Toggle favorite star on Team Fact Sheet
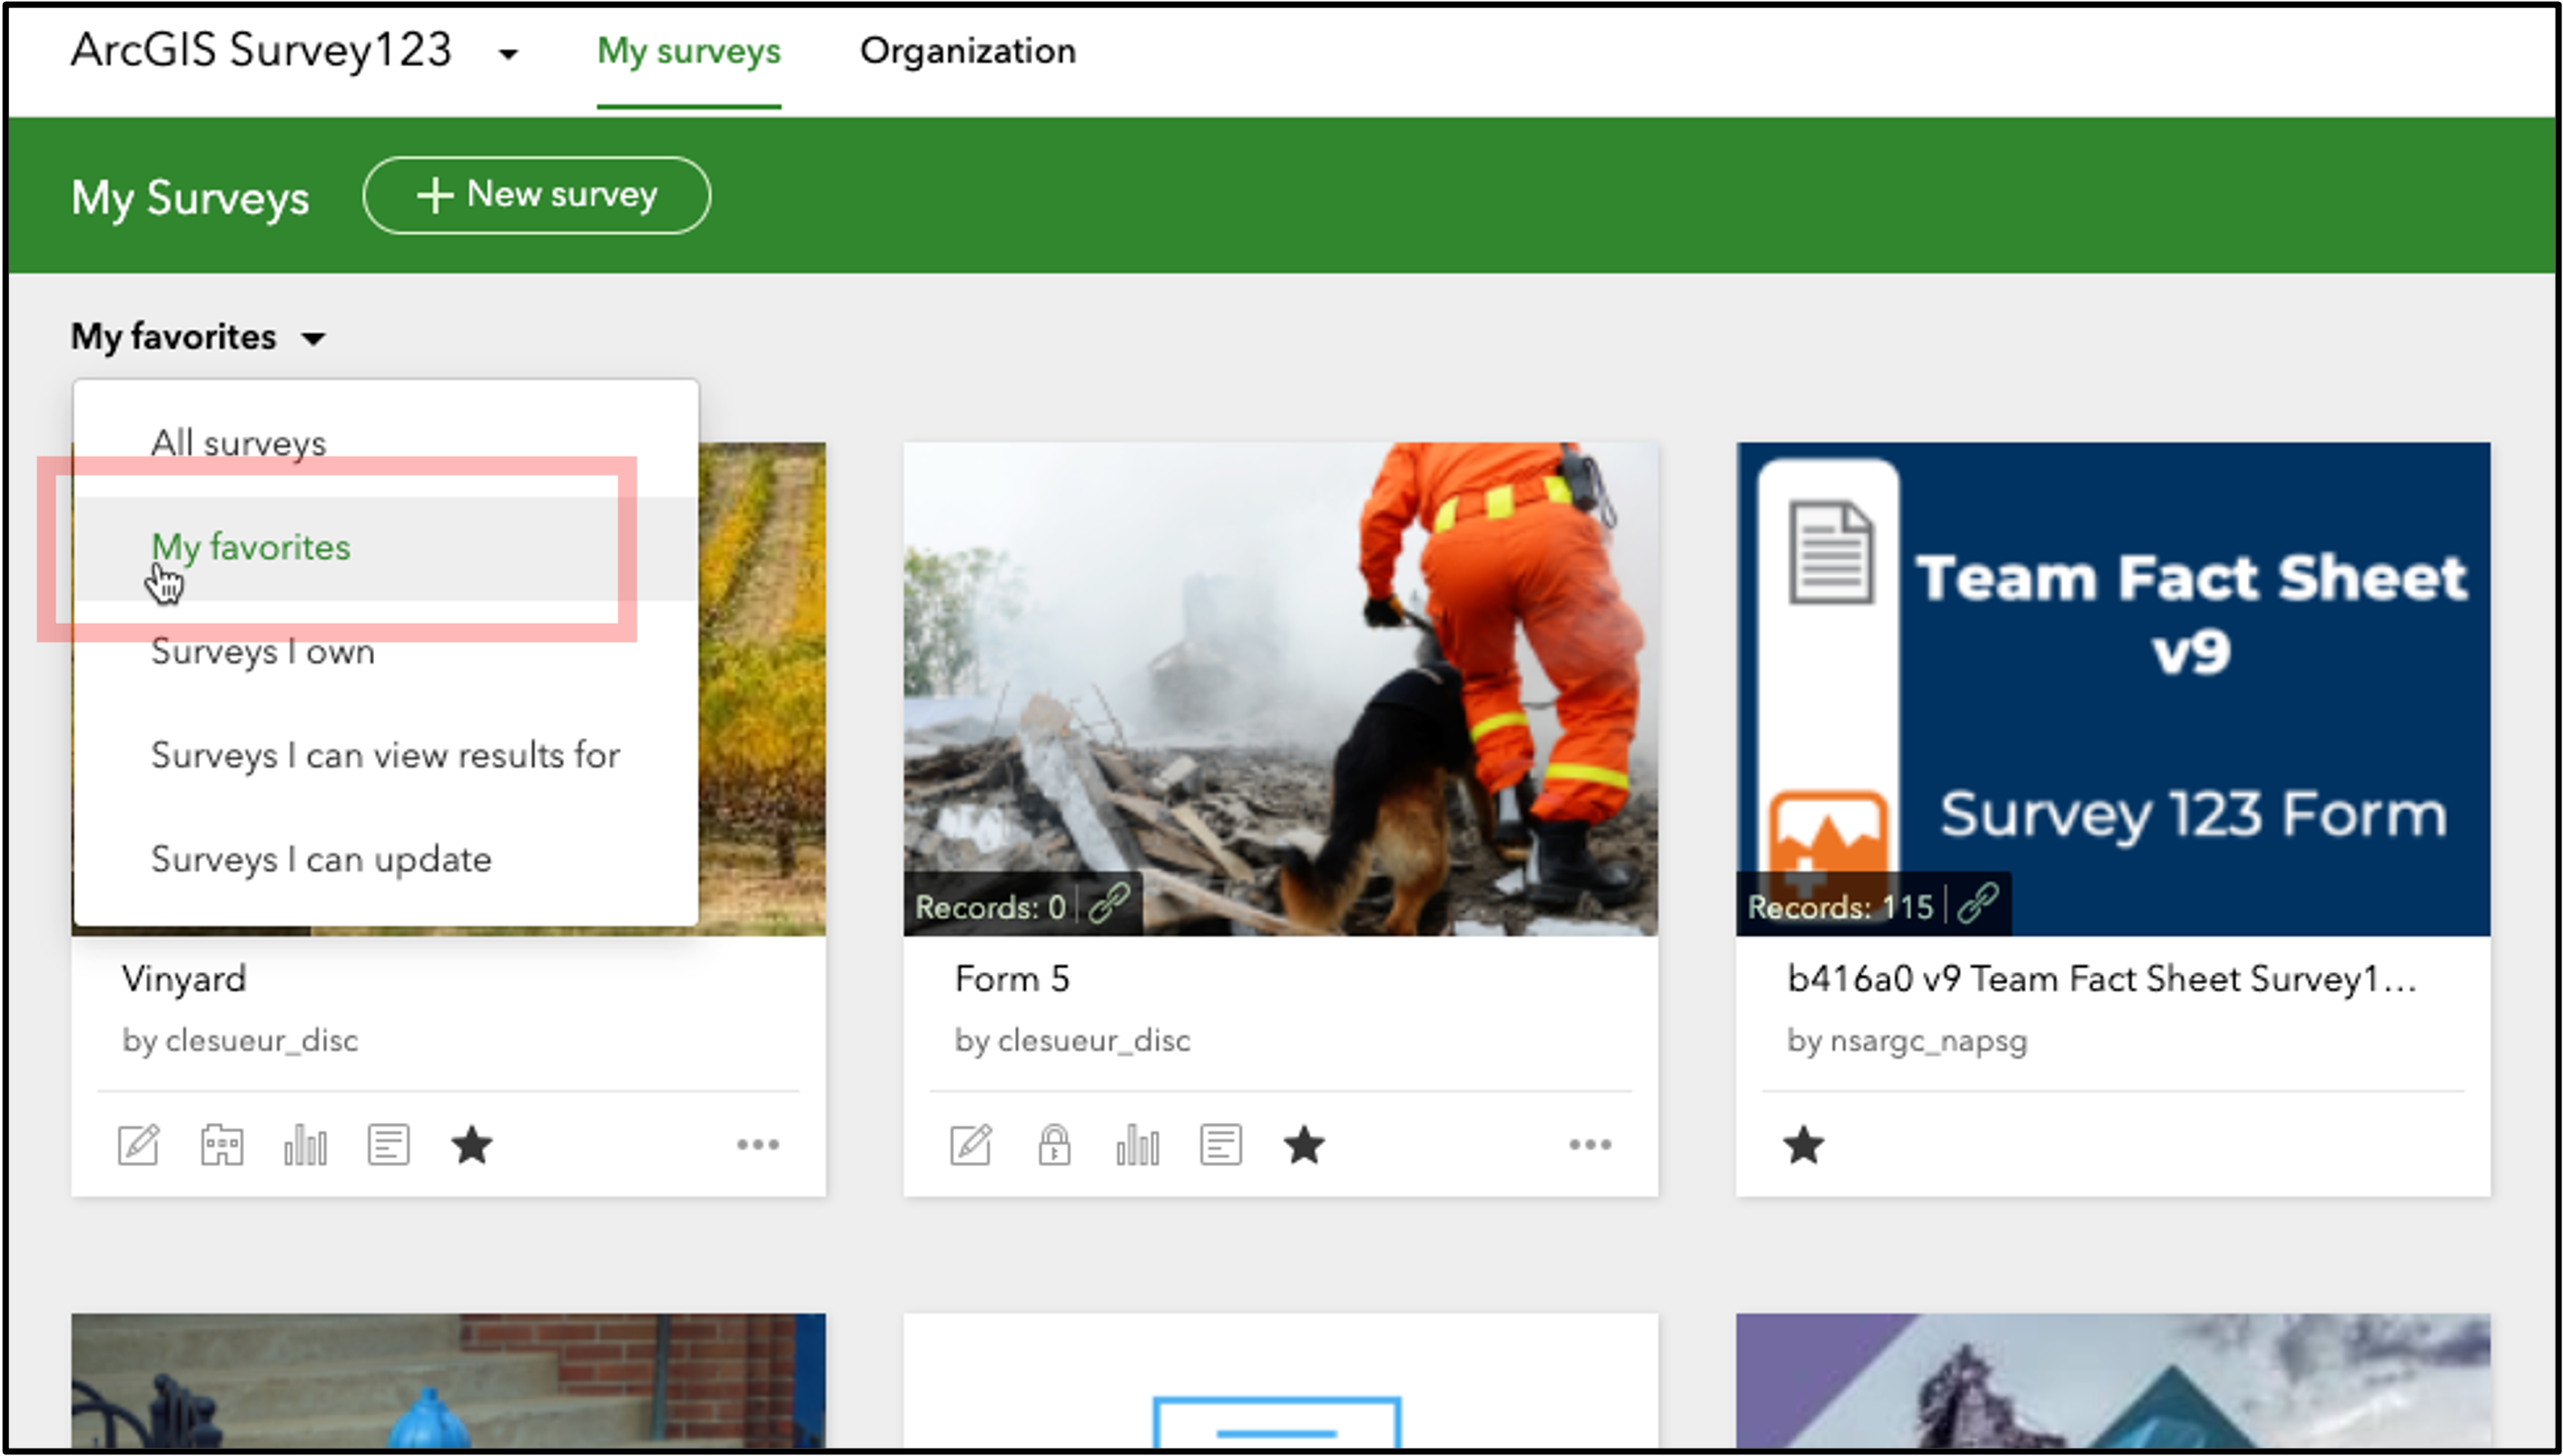This screenshot has width=2563, height=1456. pyautogui.click(x=1804, y=1145)
